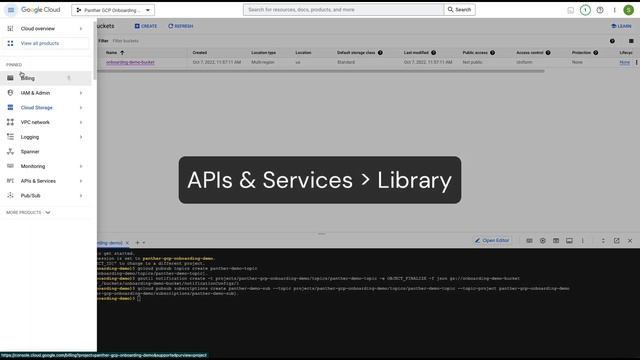Open the green user account avatar
This screenshot has height=360, width=640.
coord(629,10)
